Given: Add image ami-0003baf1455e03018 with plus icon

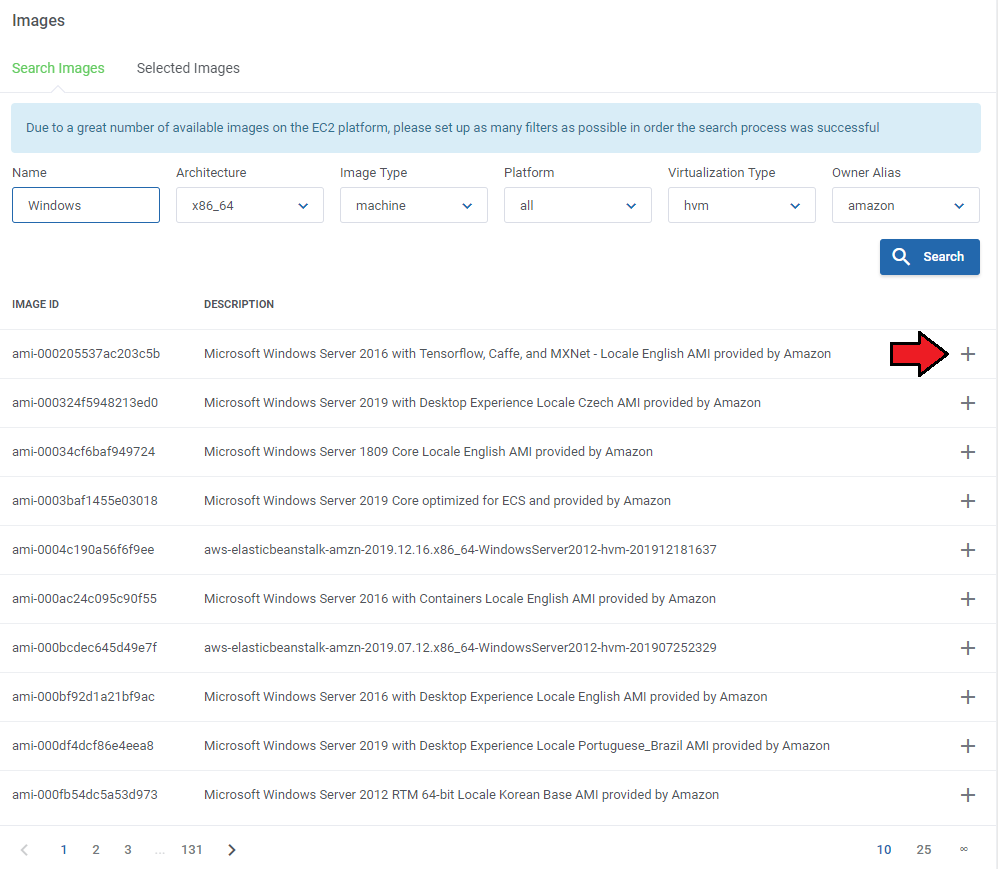Looking at the screenshot, I should coord(967,501).
